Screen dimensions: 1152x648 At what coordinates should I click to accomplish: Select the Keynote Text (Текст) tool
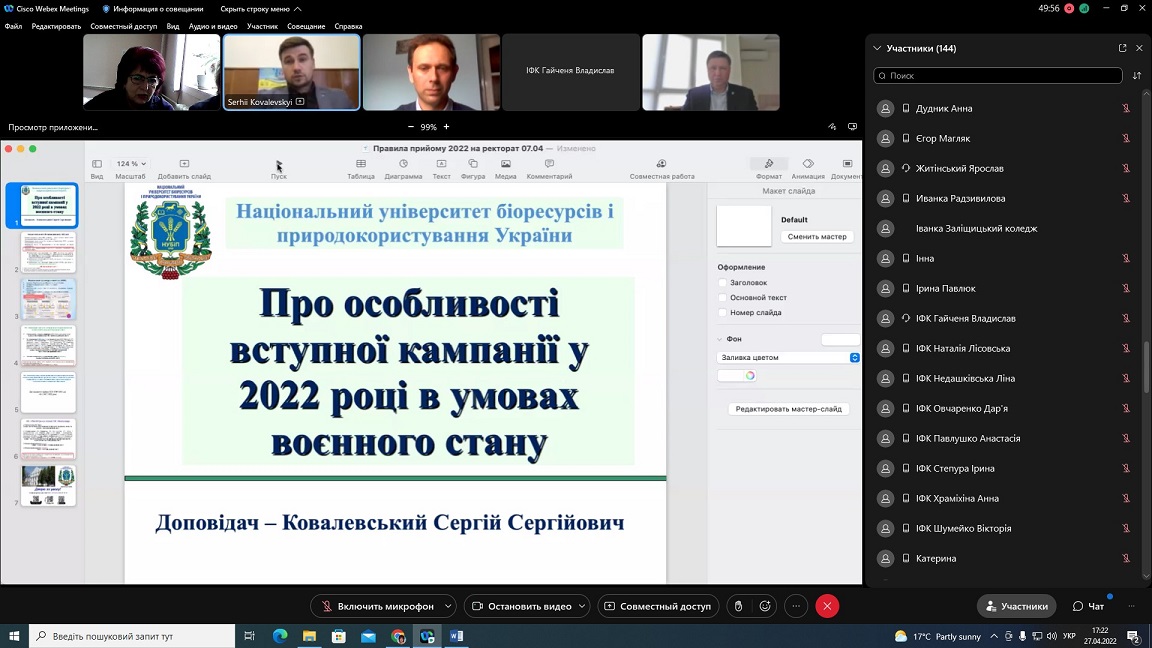click(441, 164)
